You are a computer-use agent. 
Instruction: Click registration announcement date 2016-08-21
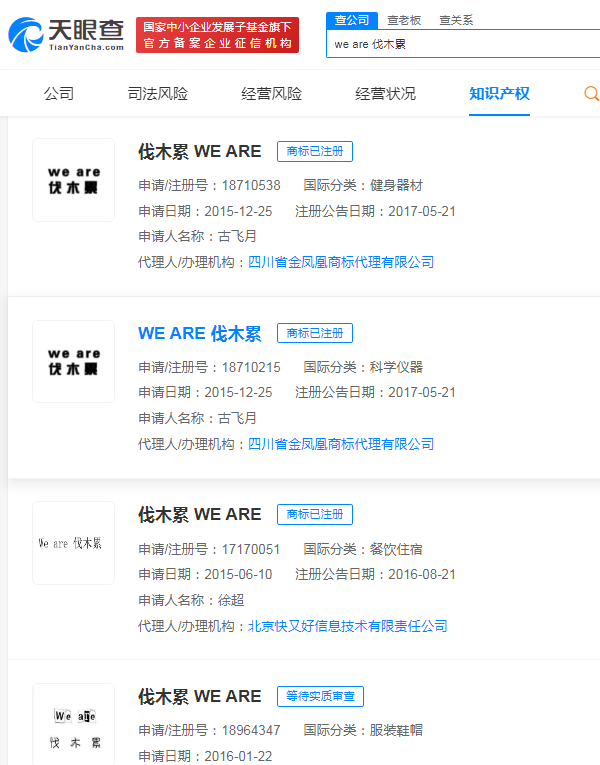[x=422, y=574]
